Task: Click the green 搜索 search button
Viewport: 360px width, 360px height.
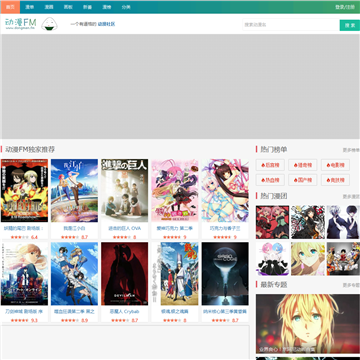Action: tap(350, 25)
